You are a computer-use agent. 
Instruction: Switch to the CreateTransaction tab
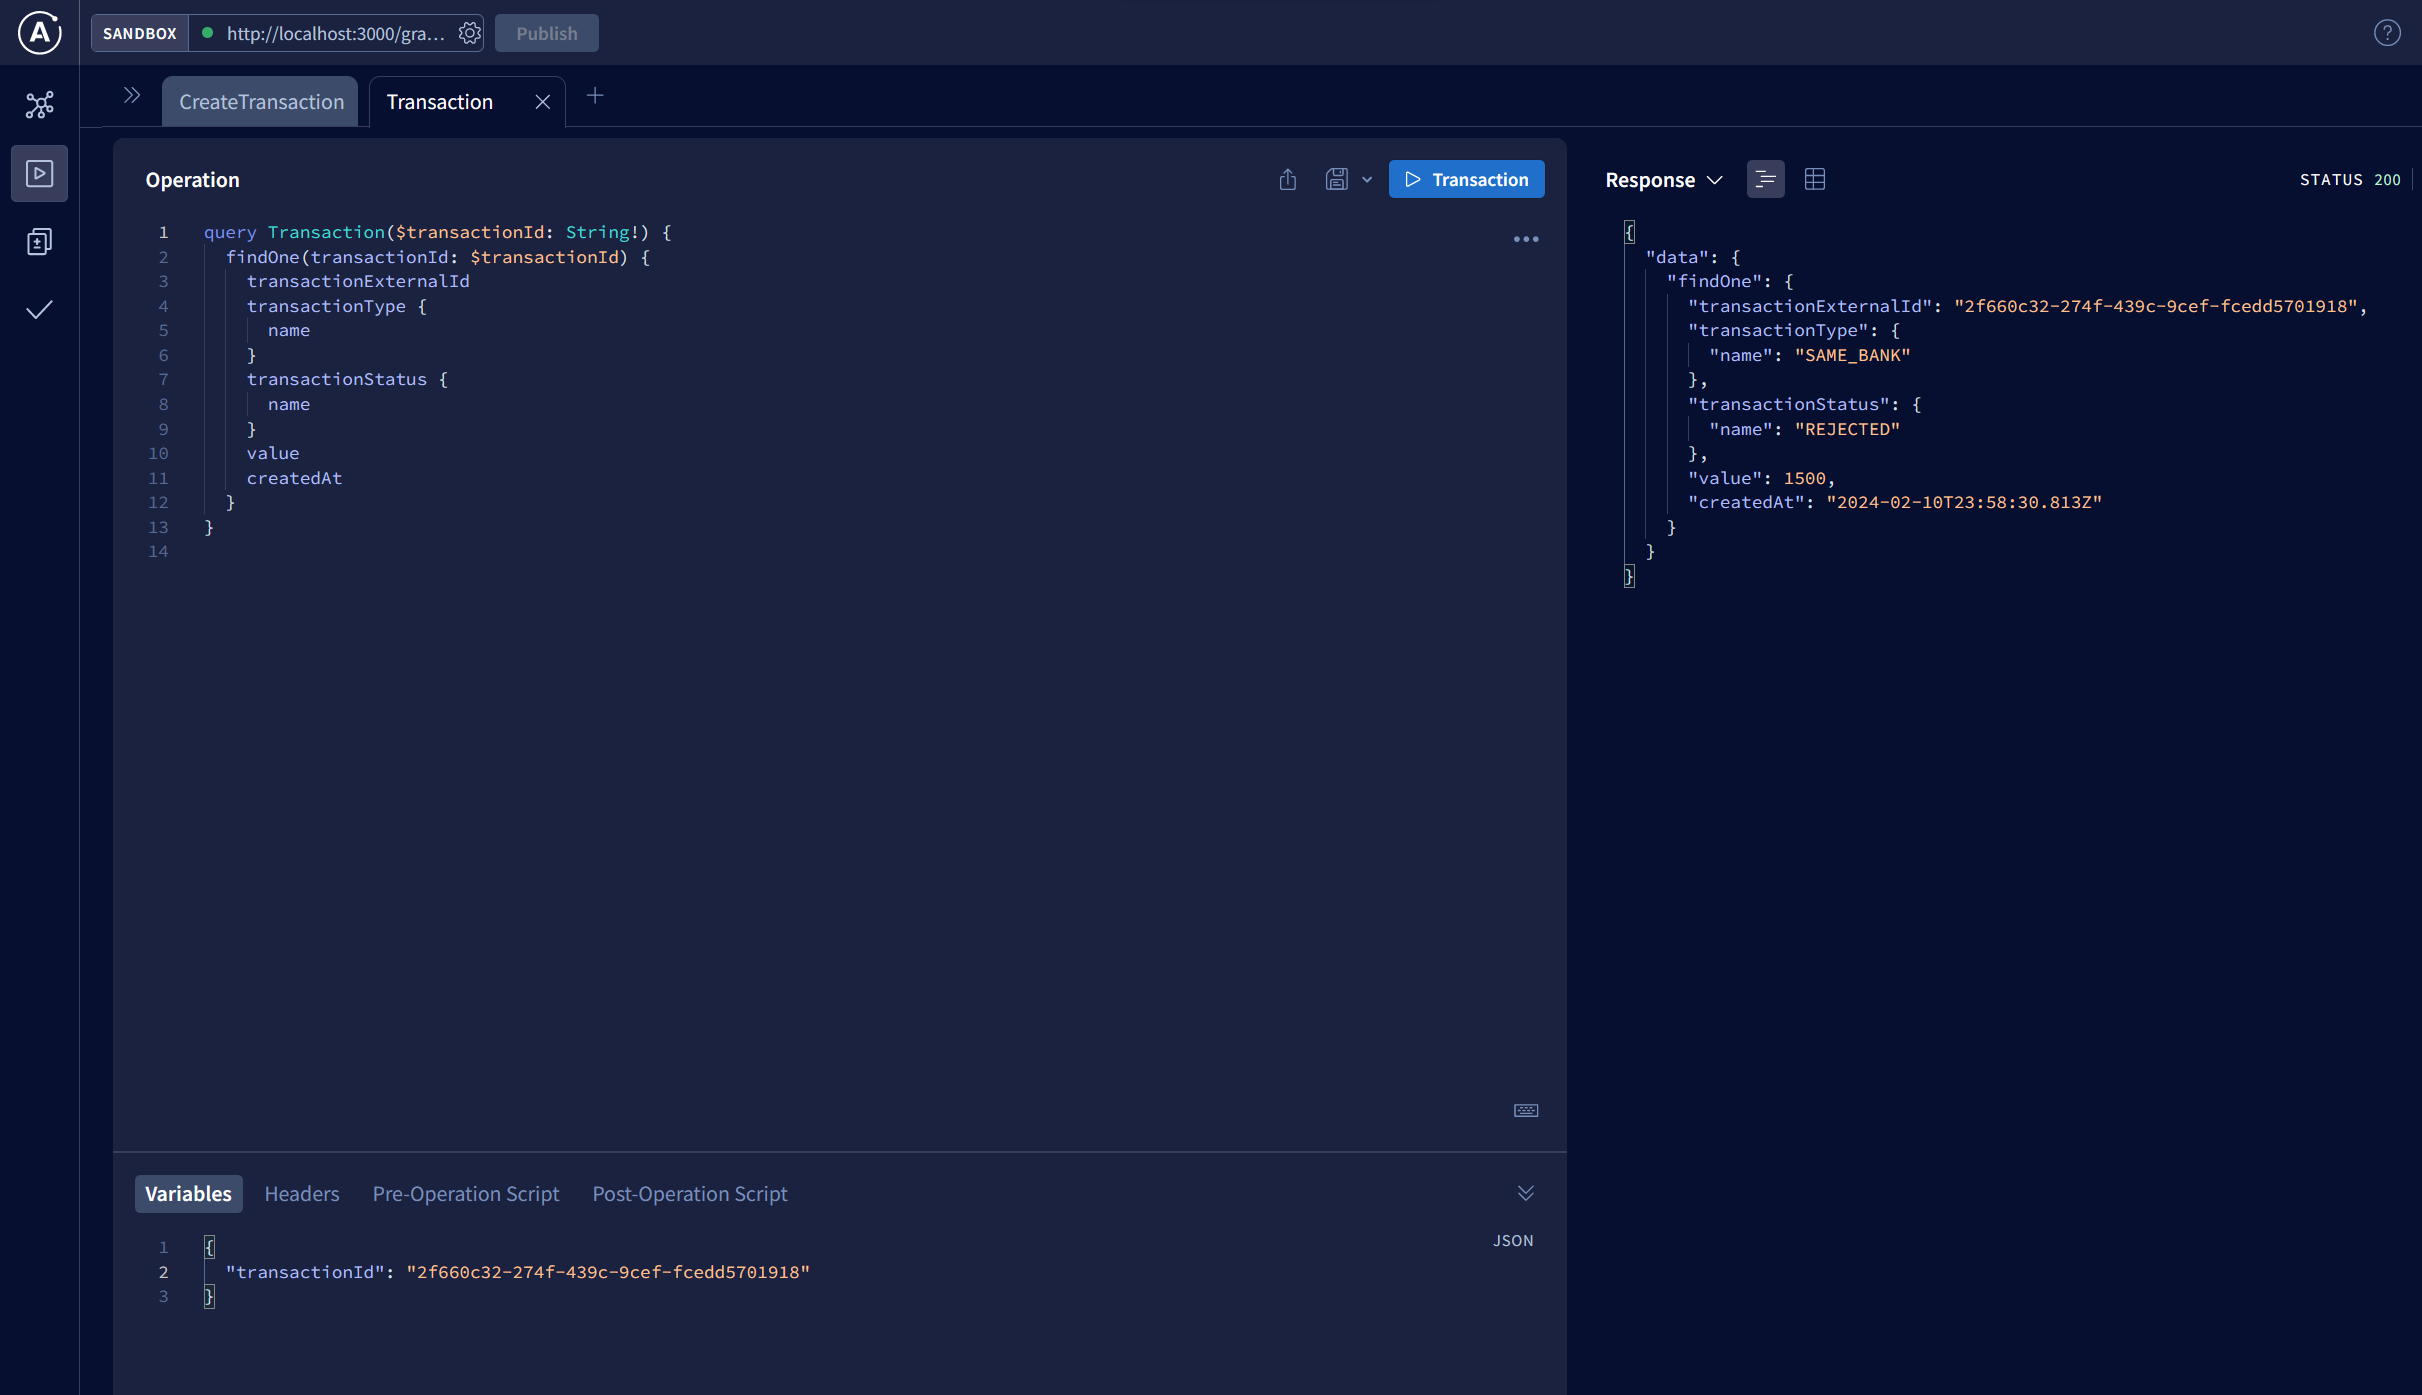[x=261, y=102]
